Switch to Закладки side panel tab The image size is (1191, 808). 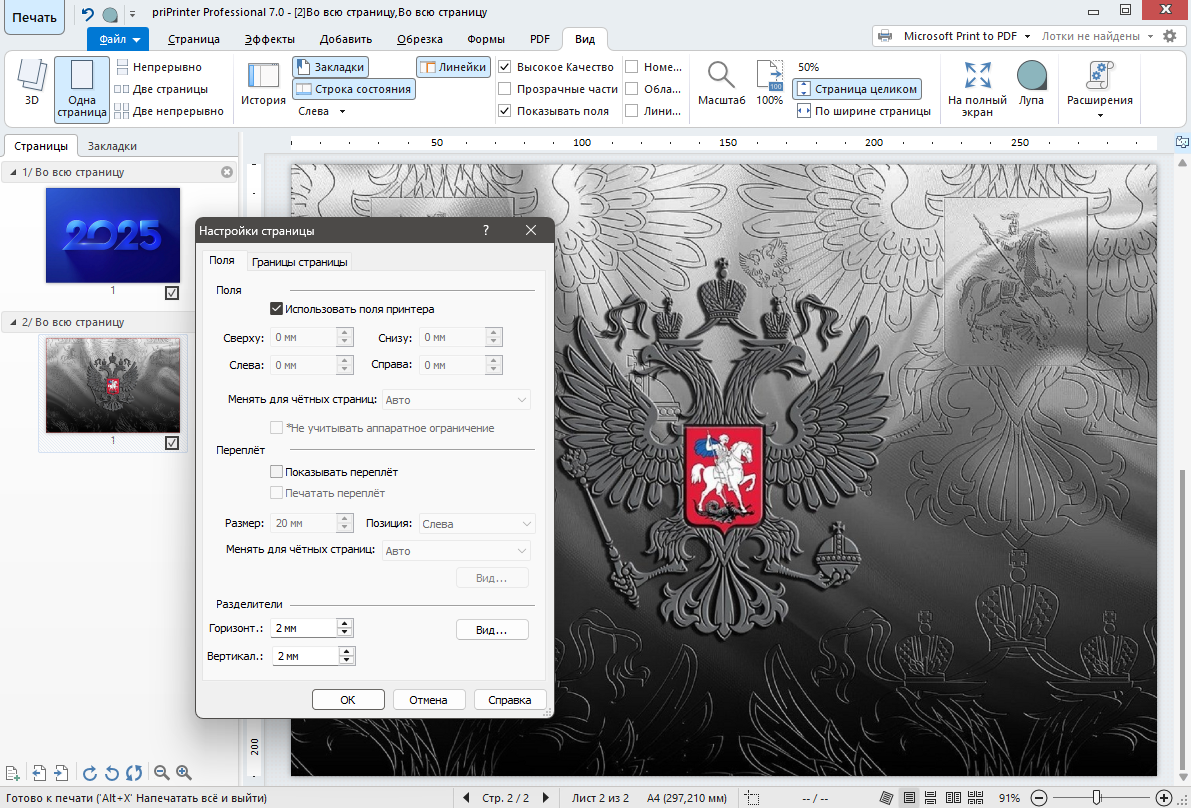112,146
